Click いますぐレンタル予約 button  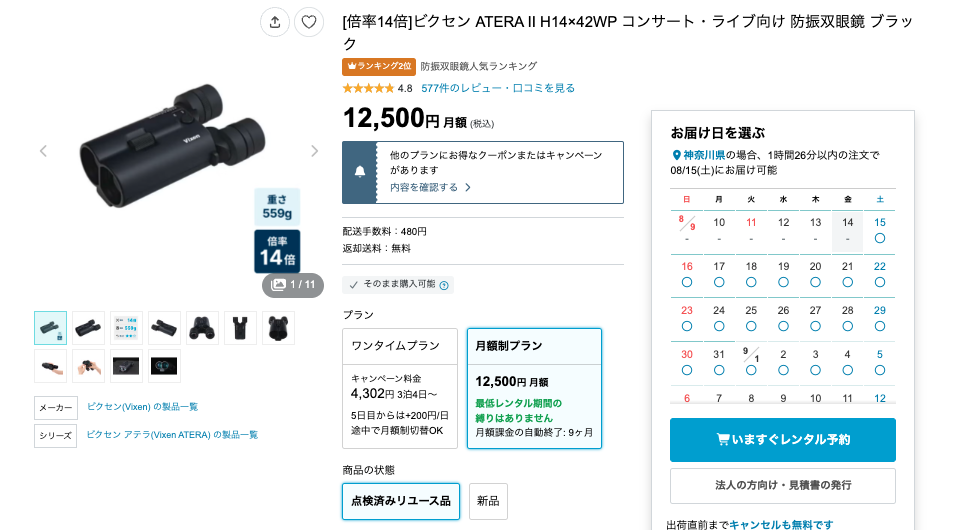pos(782,440)
